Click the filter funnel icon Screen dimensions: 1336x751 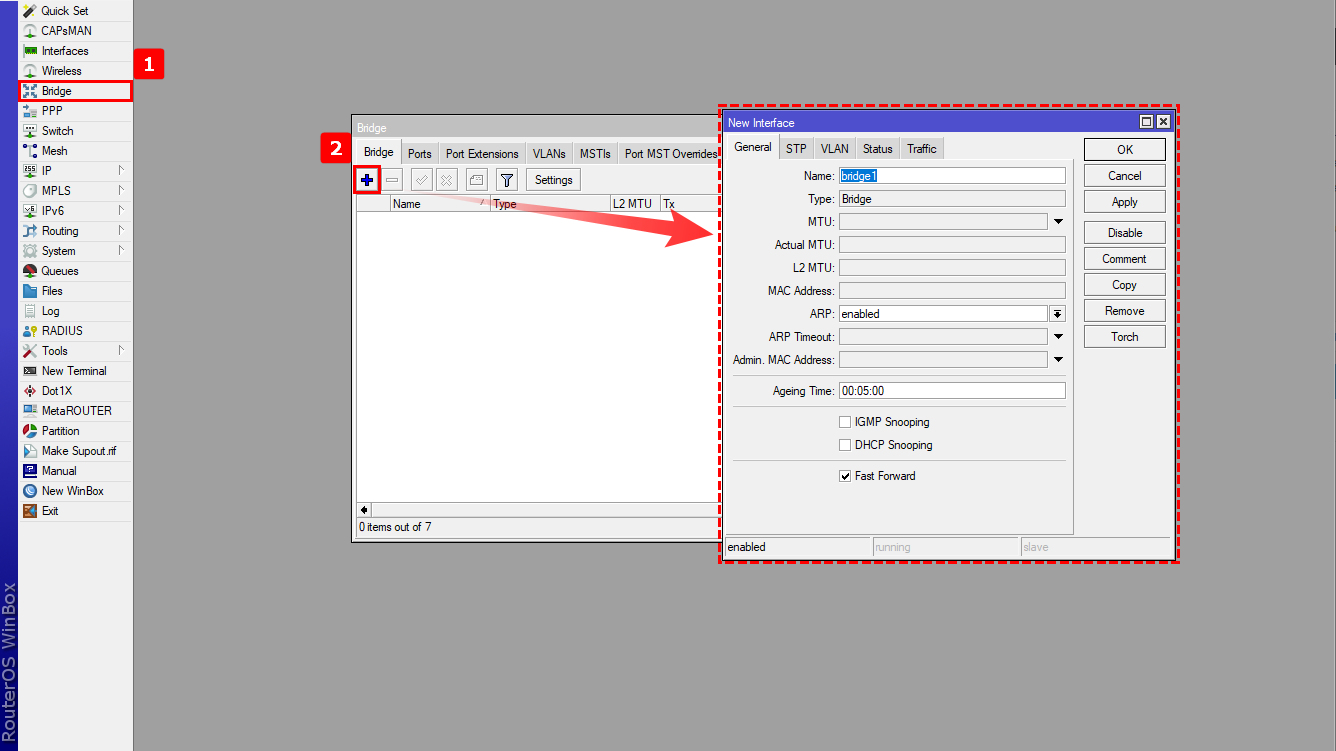pos(507,180)
